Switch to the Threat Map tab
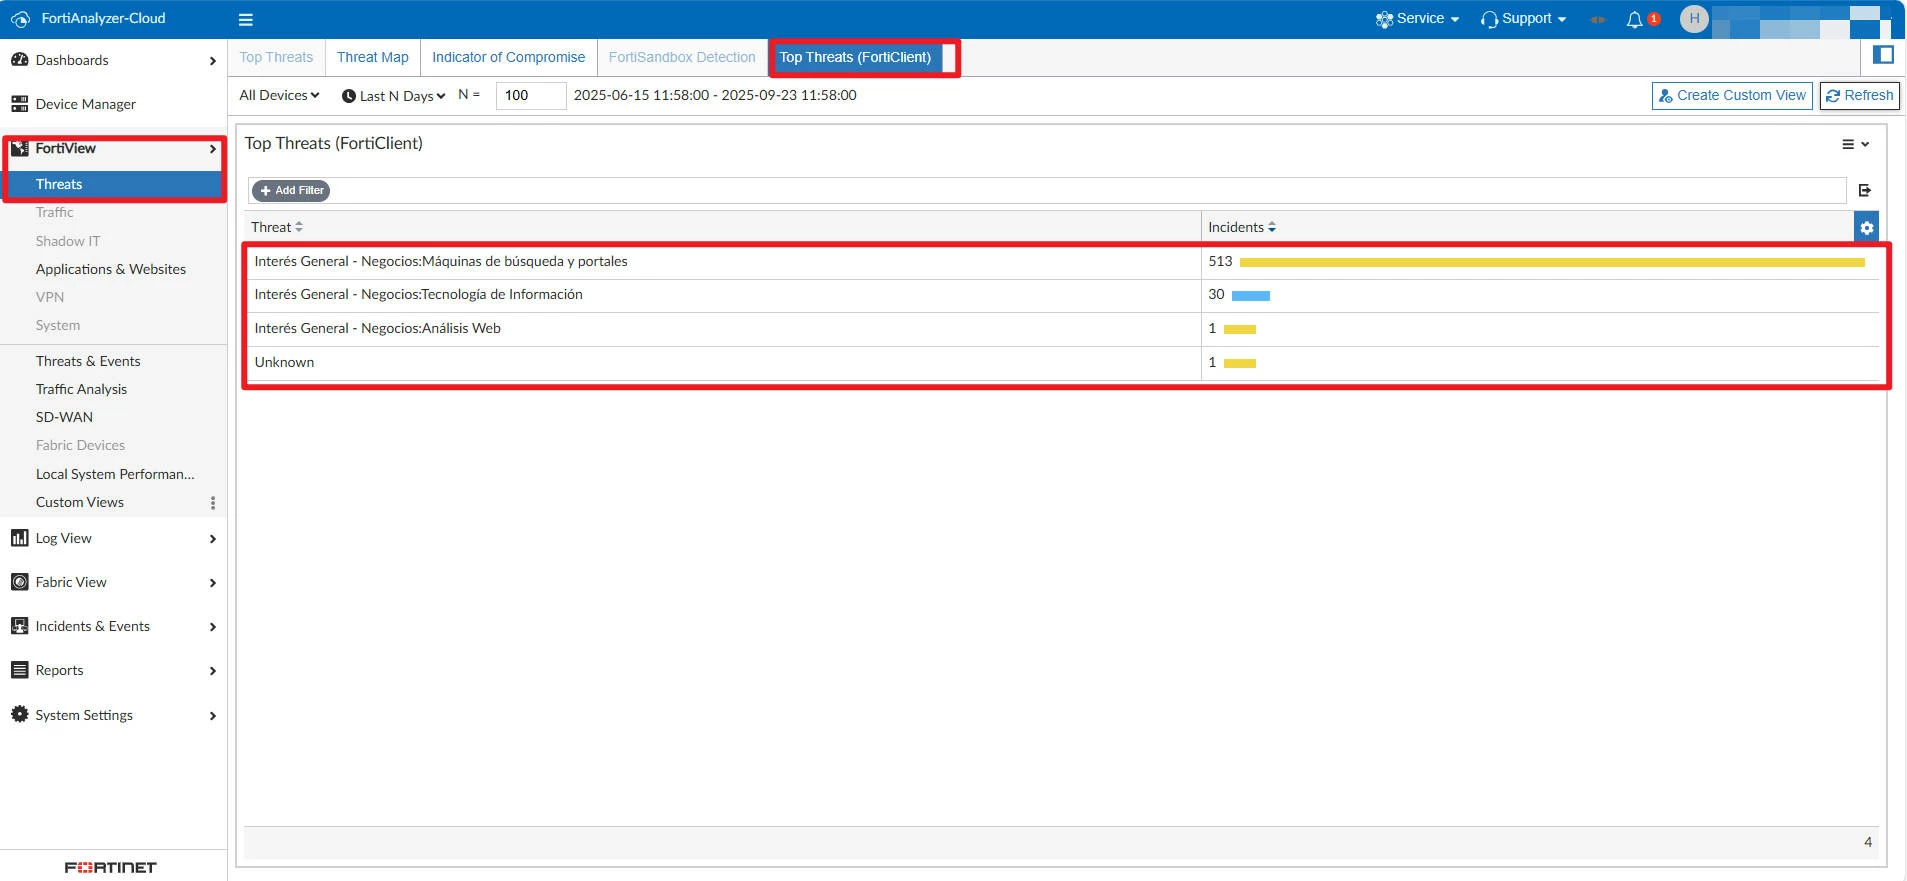The width and height of the screenshot is (1907, 881). pos(373,57)
